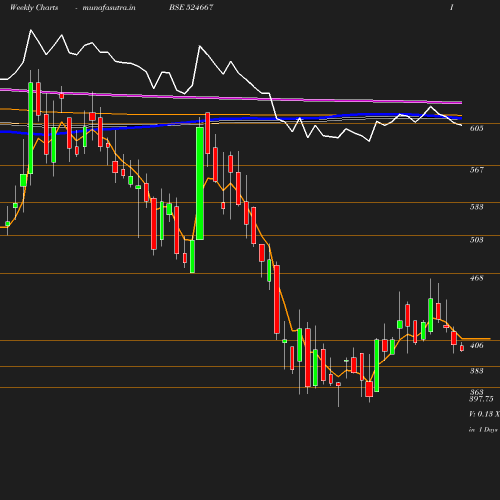Screen dimensions: 500x500
Task: Click the tallest green candlestick in the chart
Action: (200, 183)
